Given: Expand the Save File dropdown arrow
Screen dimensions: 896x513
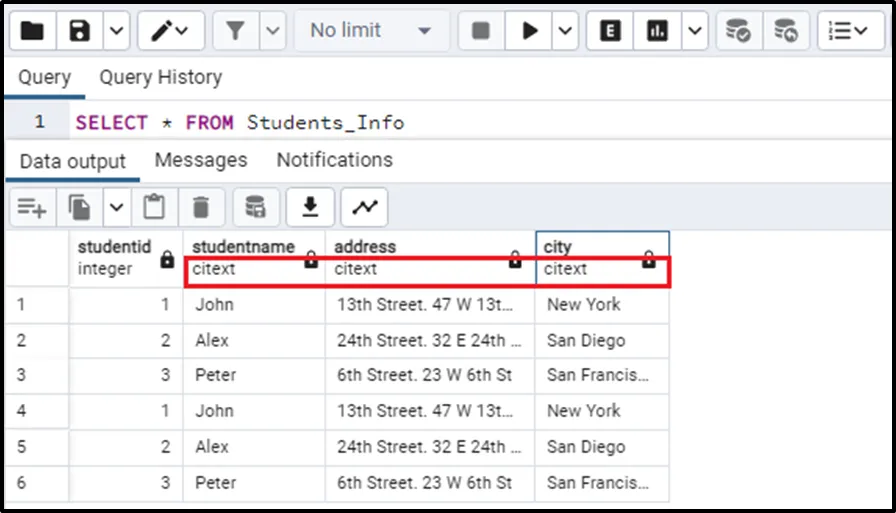Looking at the screenshot, I should pos(116,31).
